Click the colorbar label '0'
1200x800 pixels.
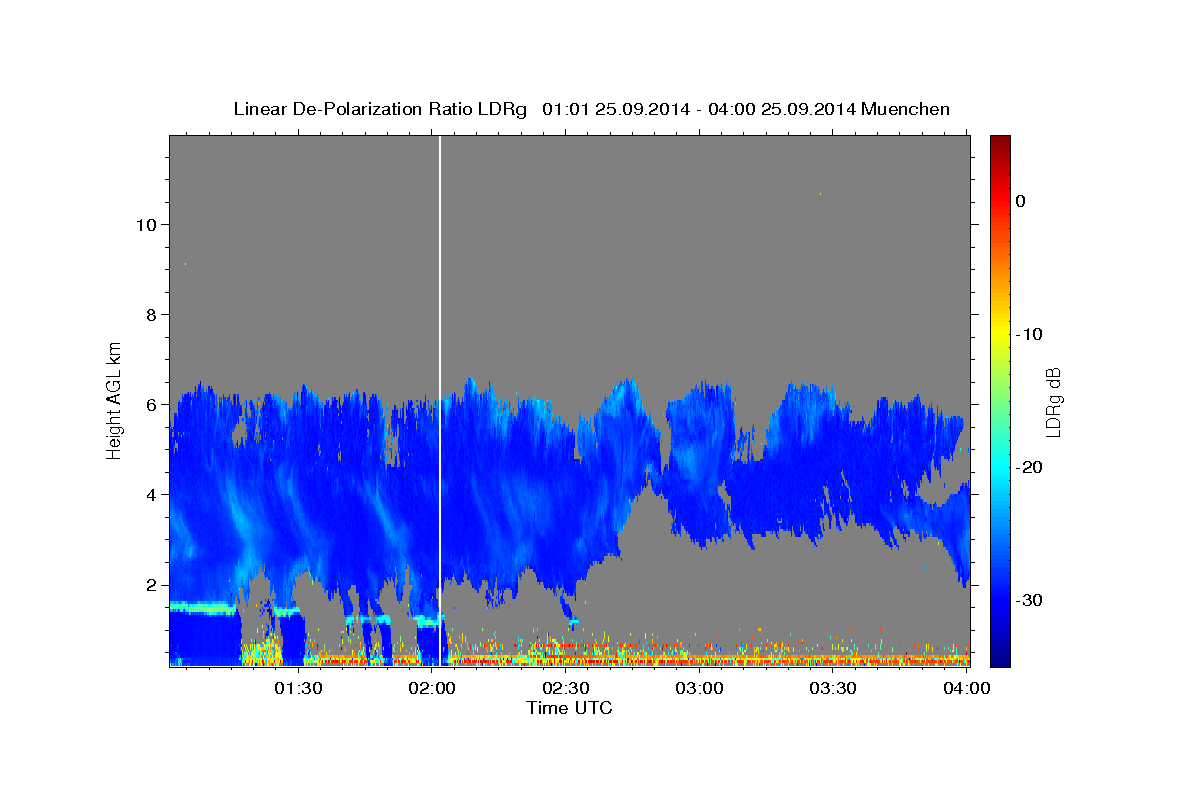[1020, 201]
